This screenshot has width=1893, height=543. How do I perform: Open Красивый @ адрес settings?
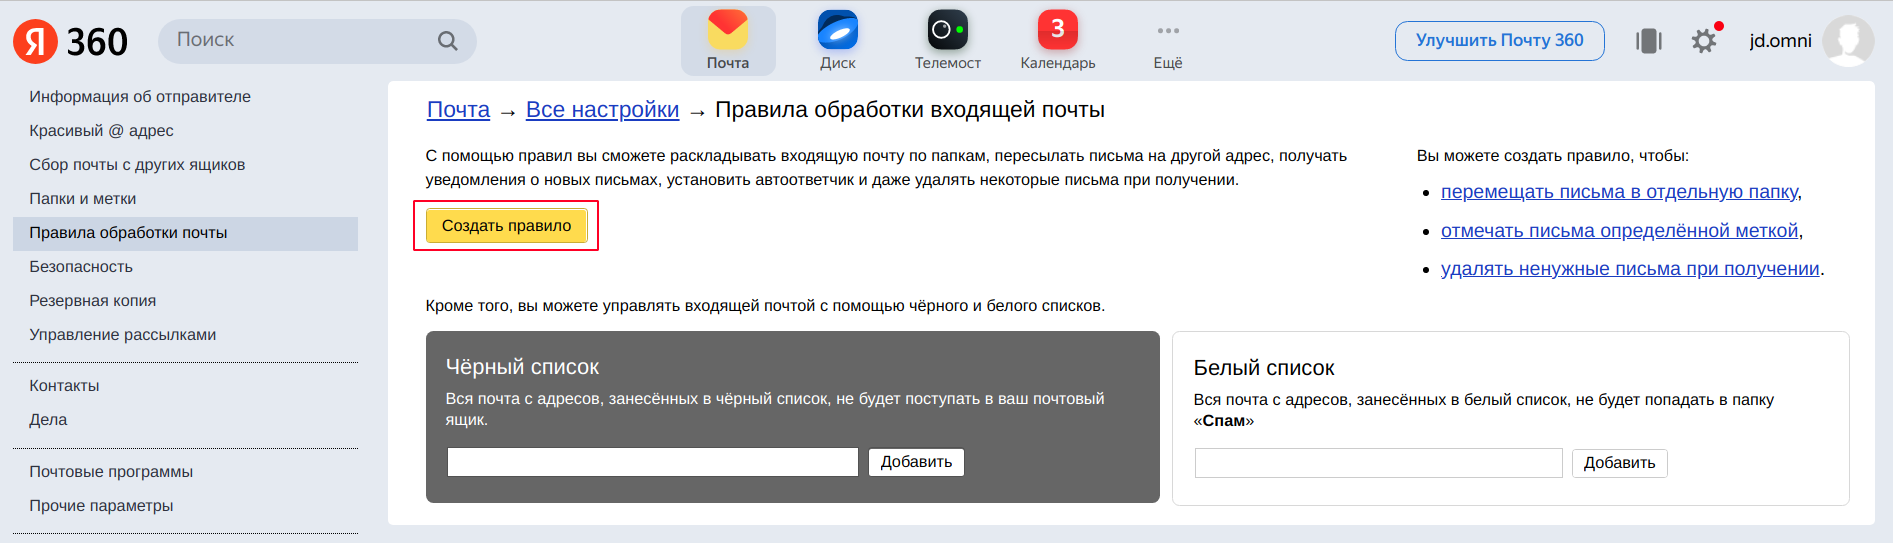(101, 131)
